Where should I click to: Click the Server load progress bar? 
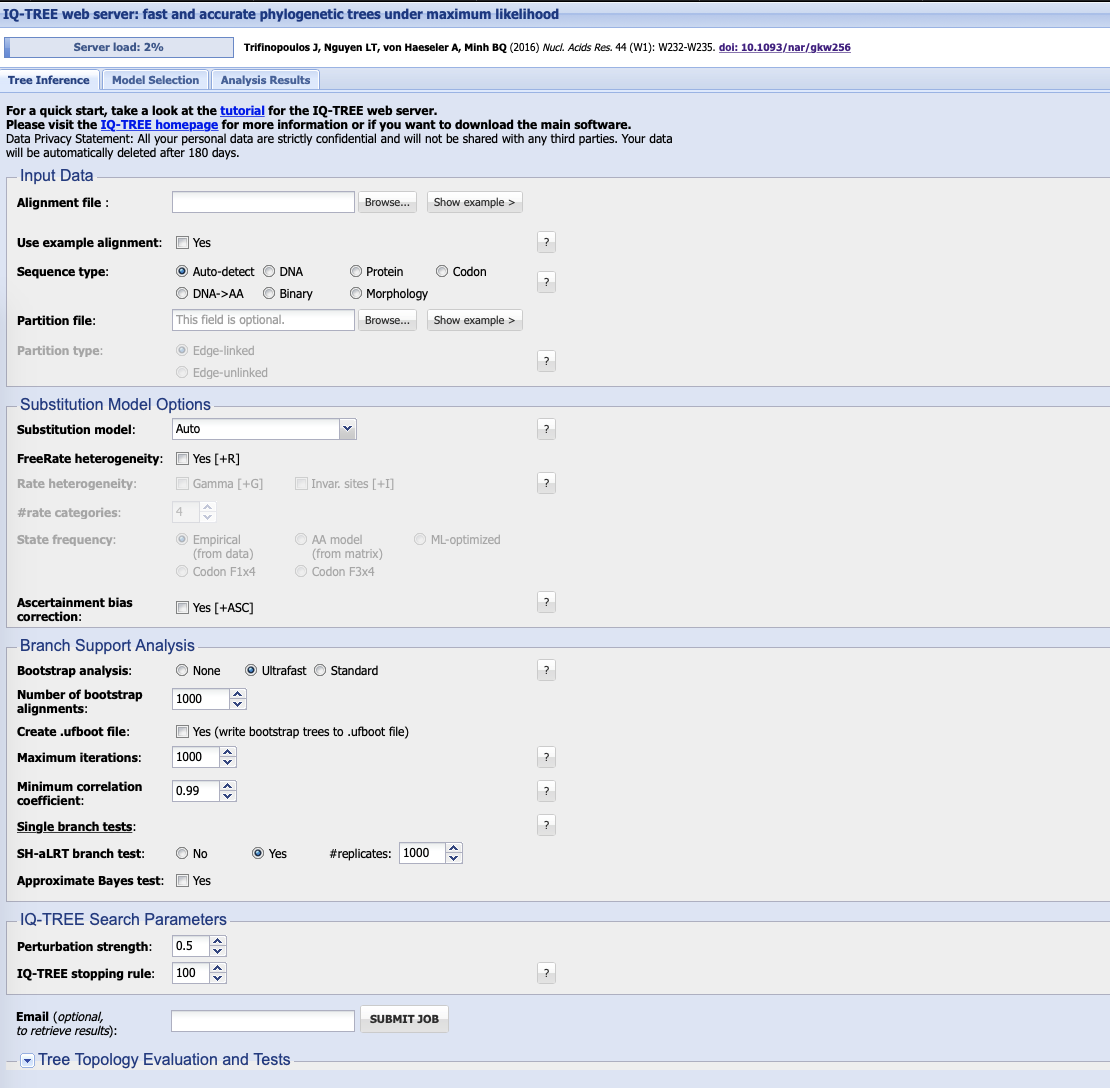[119, 47]
